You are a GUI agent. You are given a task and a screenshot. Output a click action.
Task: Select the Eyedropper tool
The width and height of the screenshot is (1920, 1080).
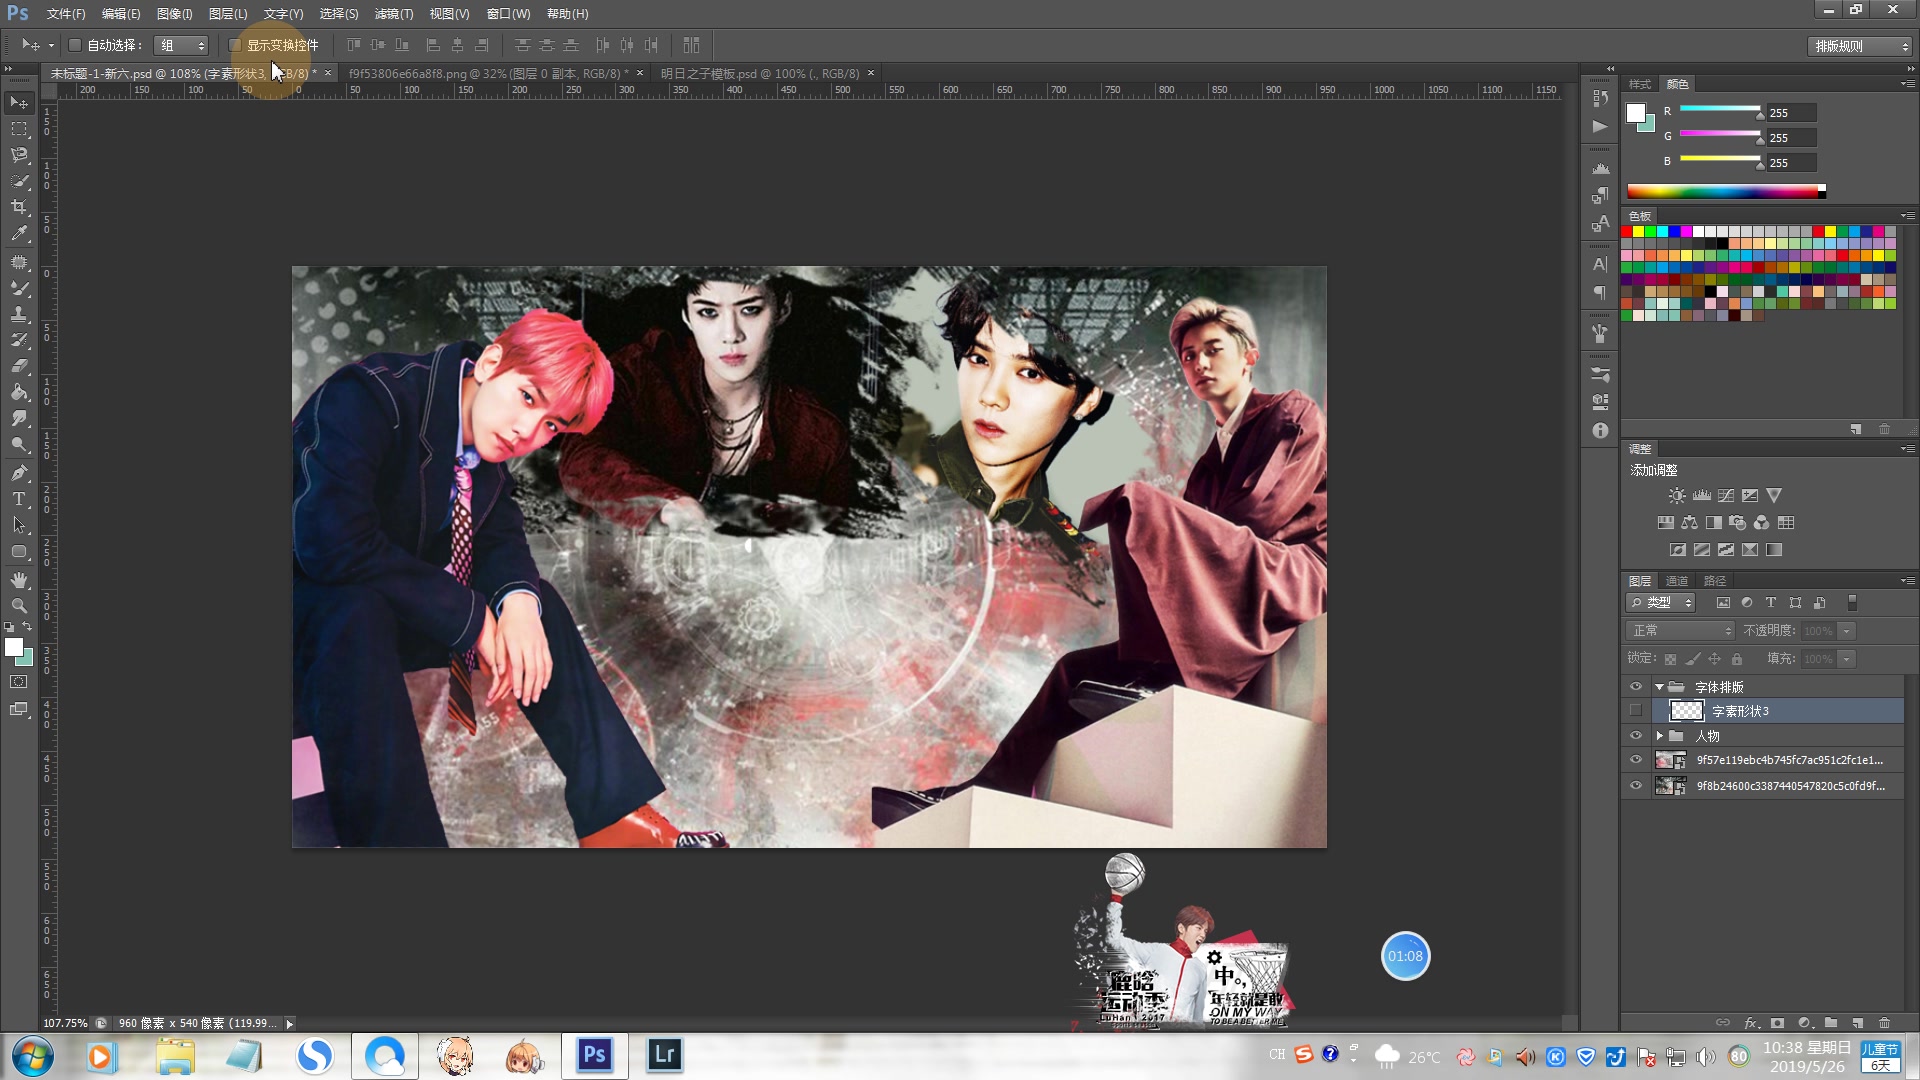pyautogui.click(x=19, y=233)
